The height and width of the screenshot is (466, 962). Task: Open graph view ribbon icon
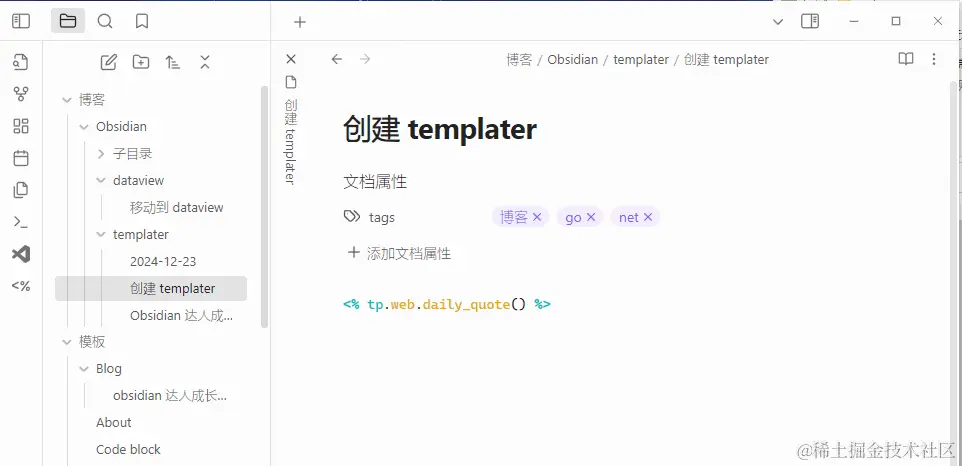pyautogui.click(x=21, y=94)
